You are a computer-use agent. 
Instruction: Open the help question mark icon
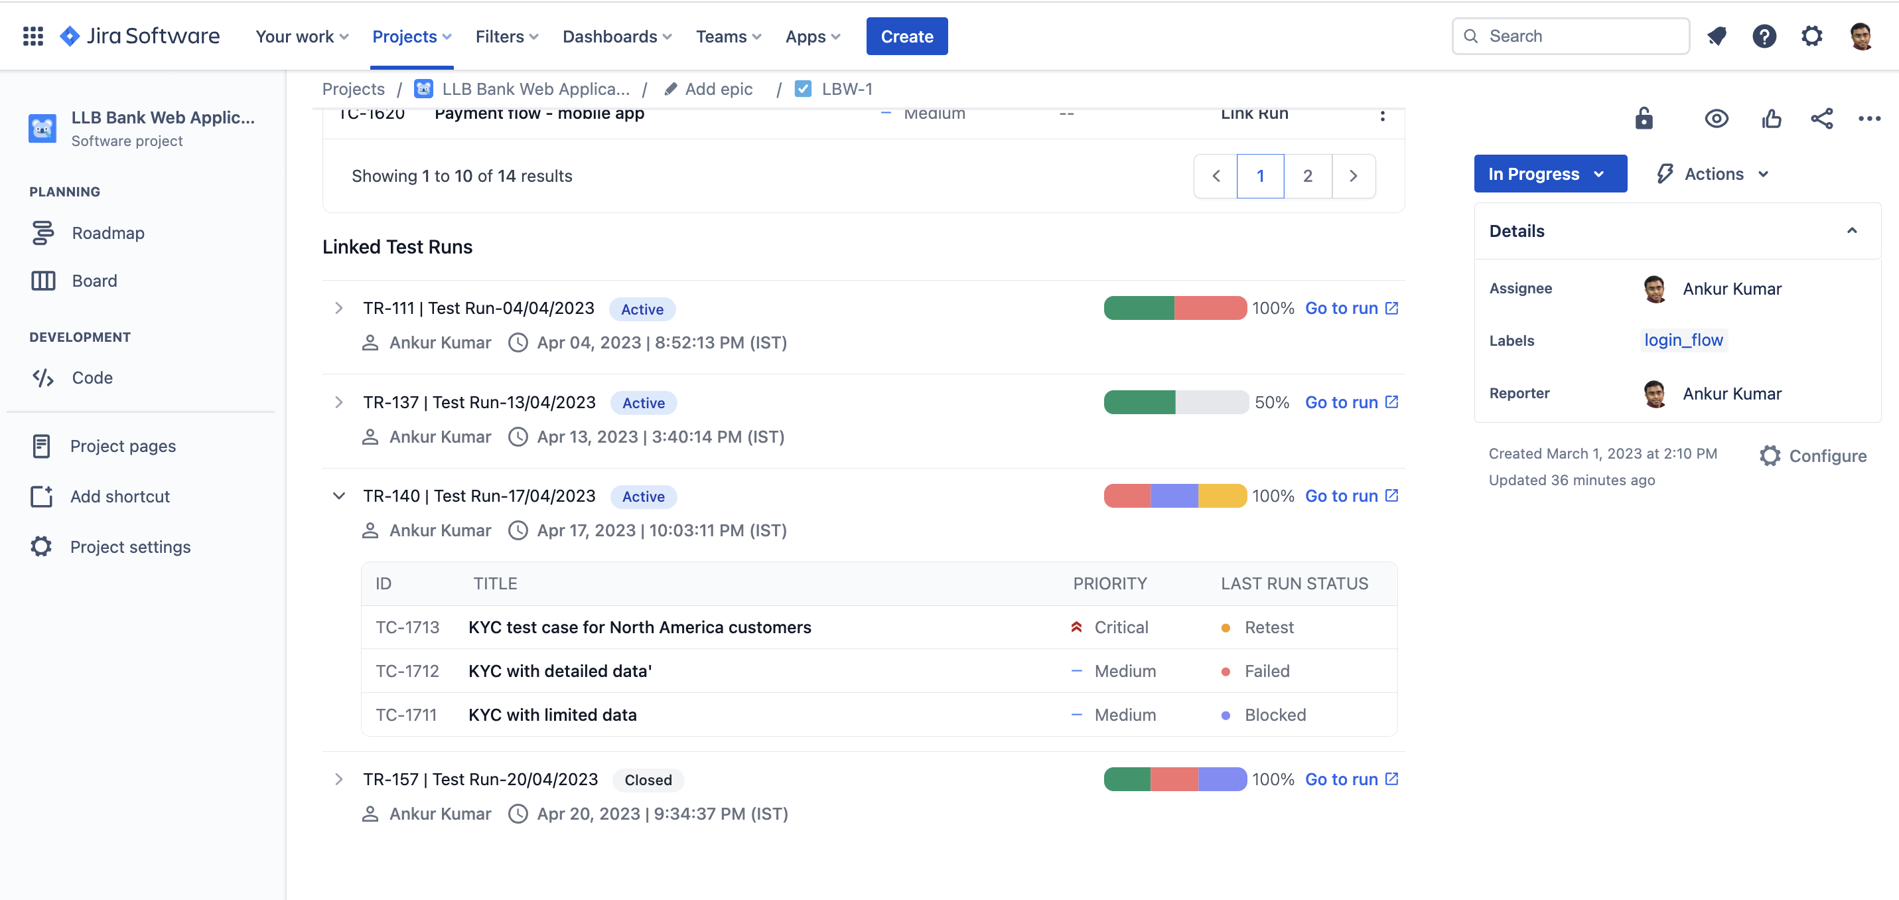click(x=1764, y=36)
